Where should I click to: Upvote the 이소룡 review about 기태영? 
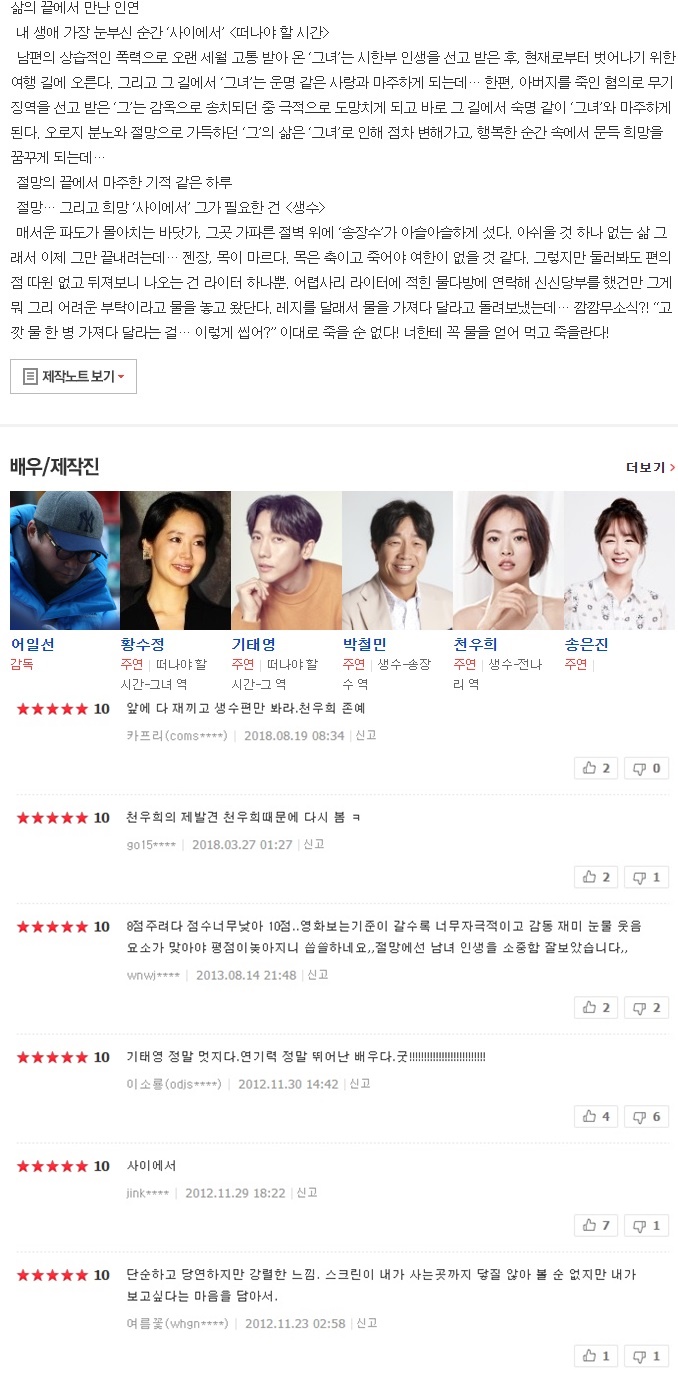coord(596,1116)
